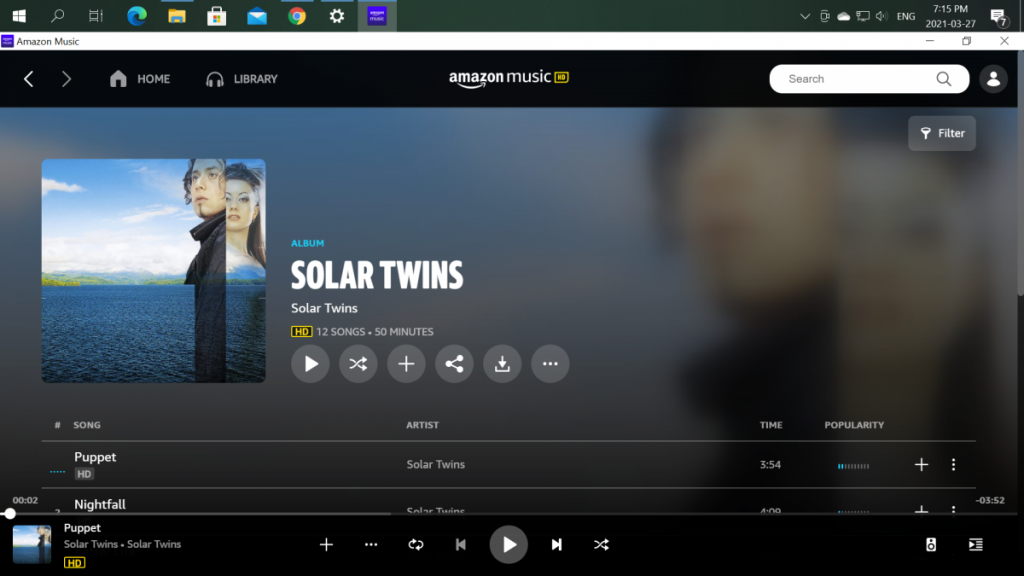Click the Song column header
The height and width of the screenshot is (576, 1024).
(x=87, y=425)
